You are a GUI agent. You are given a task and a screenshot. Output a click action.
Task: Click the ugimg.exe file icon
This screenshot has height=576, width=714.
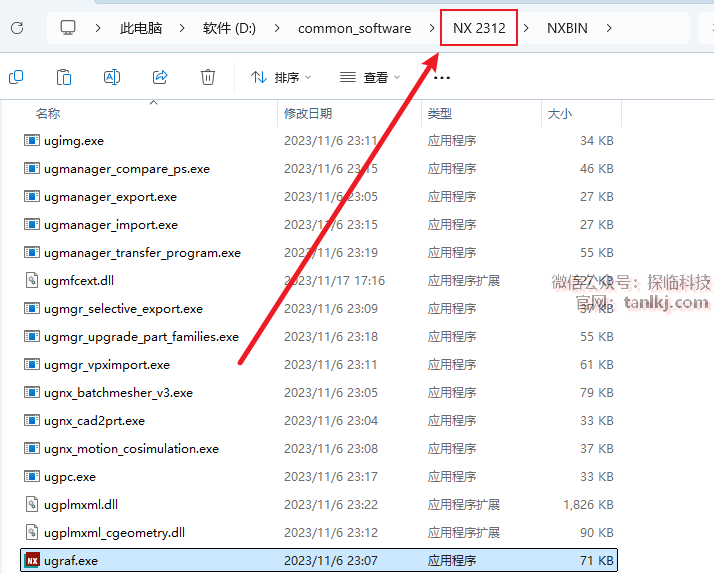tap(32, 141)
